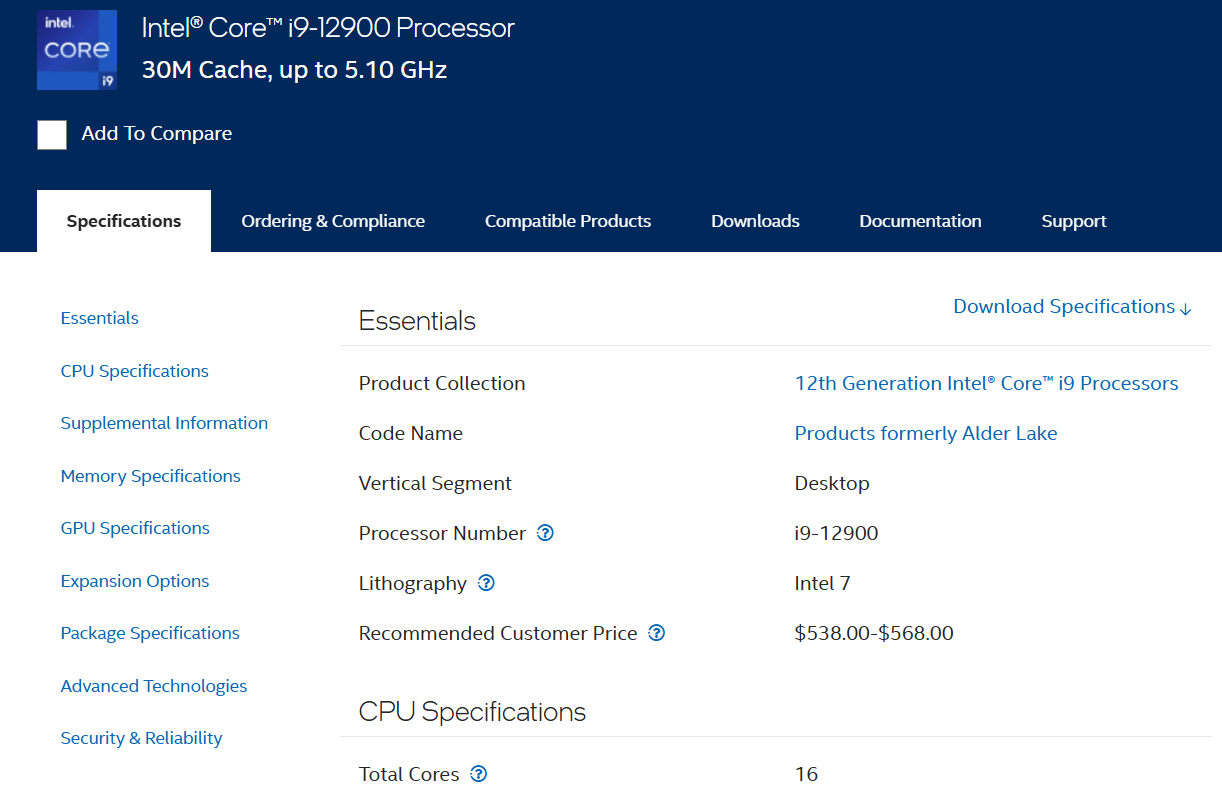Select the Specifications tab
Viewport: 1222px width, 790px height.
click(x=124, y=221)
